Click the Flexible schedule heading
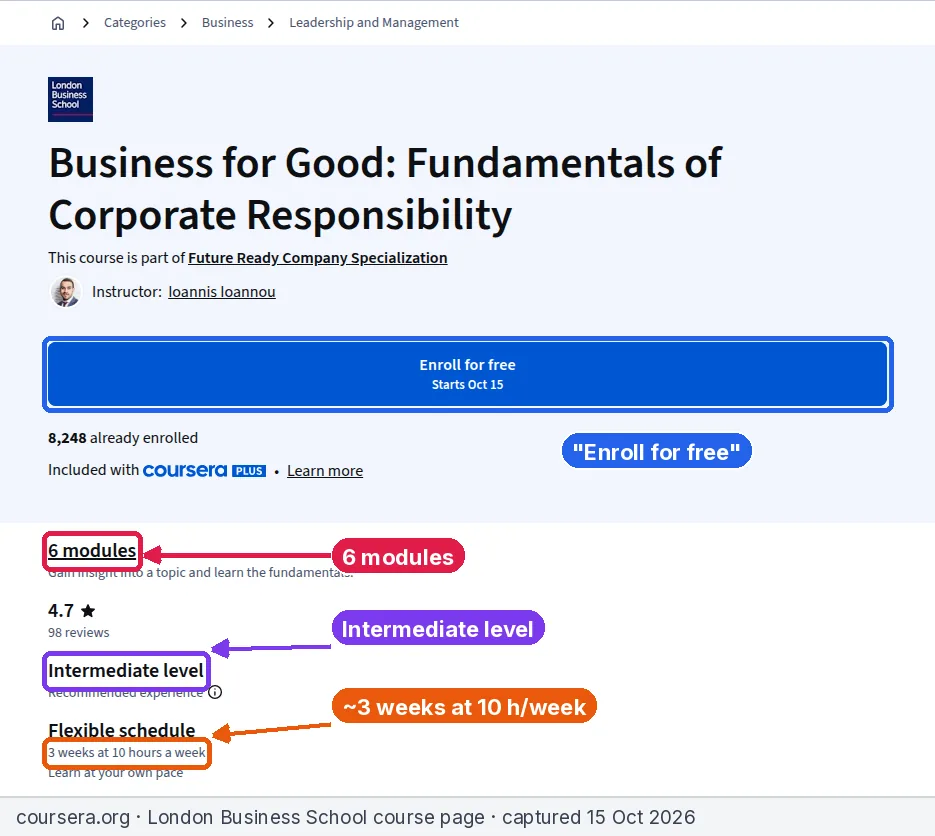935x836 pixels. 122,730
